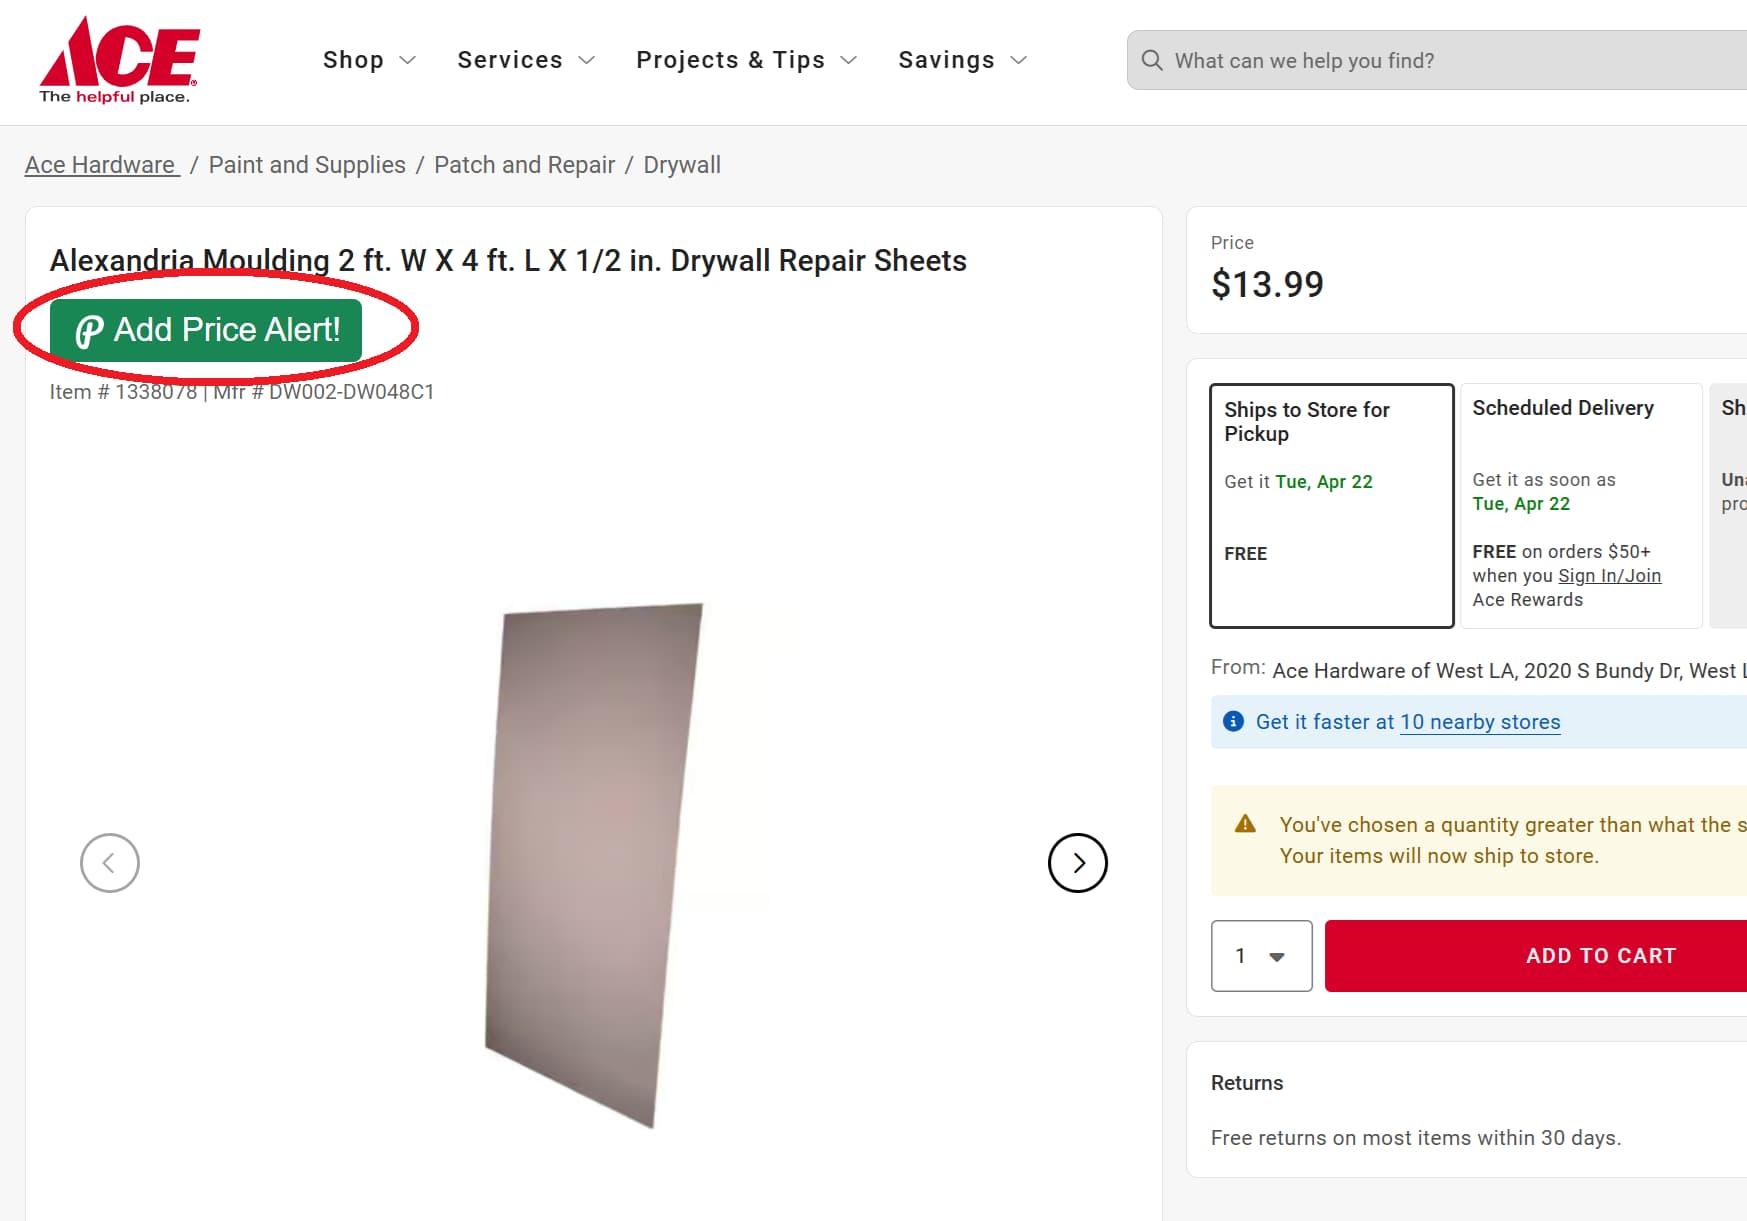Screen dimensions: 1747x1221
Task: Navigate to Paint and Supplies breadcrumb
Action: tap(306, 164)
